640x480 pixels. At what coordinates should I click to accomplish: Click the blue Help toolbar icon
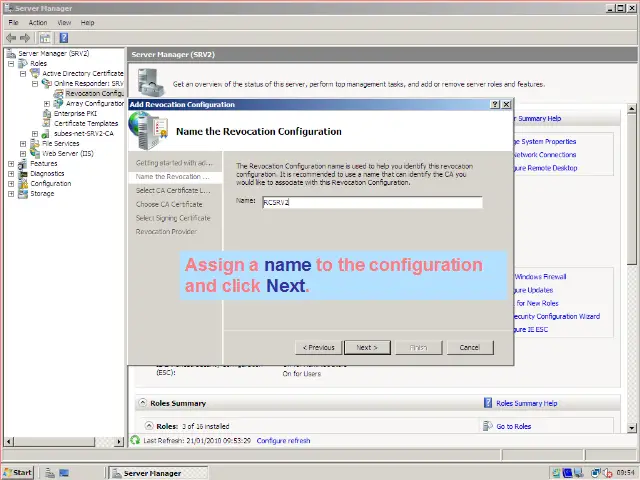point(64,38)
